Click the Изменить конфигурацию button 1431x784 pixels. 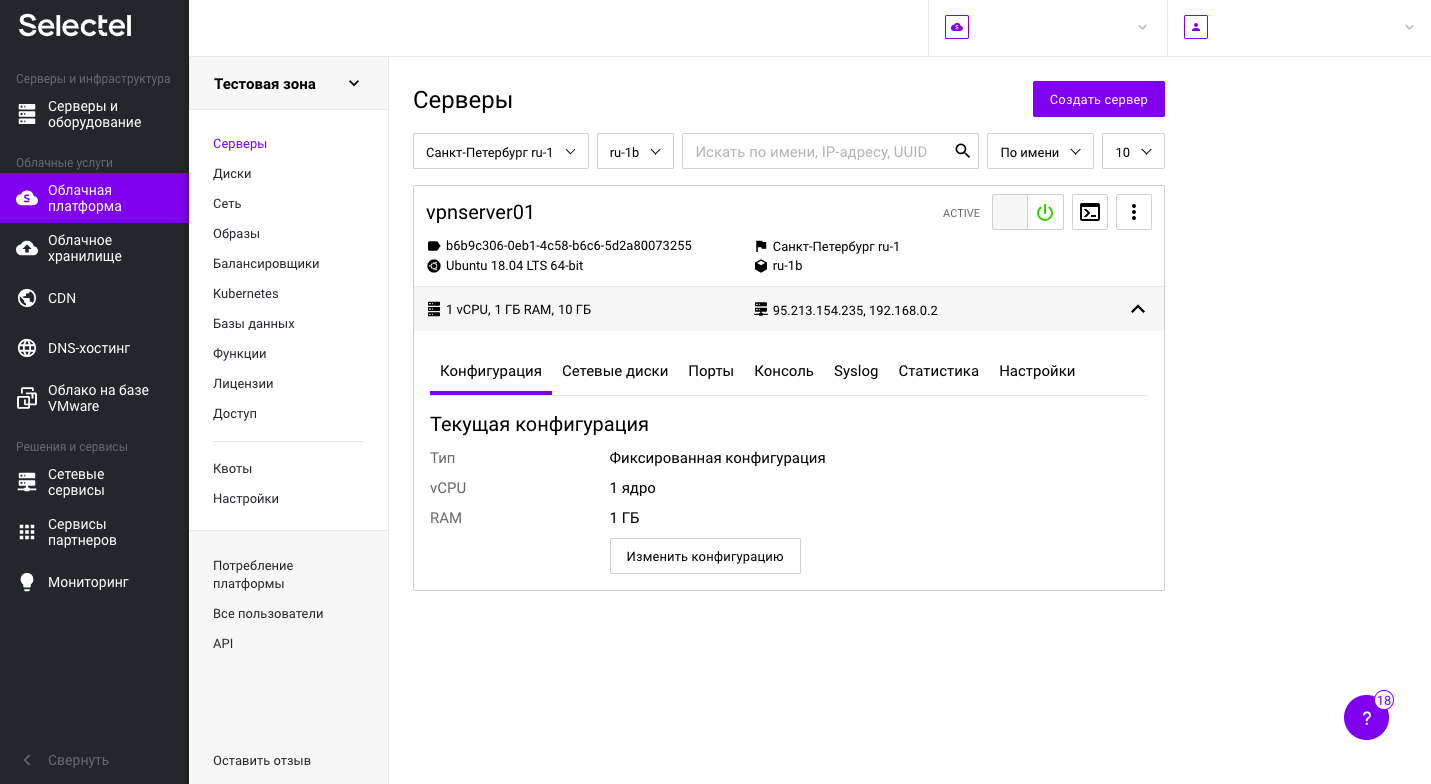[x=705, y=555]
